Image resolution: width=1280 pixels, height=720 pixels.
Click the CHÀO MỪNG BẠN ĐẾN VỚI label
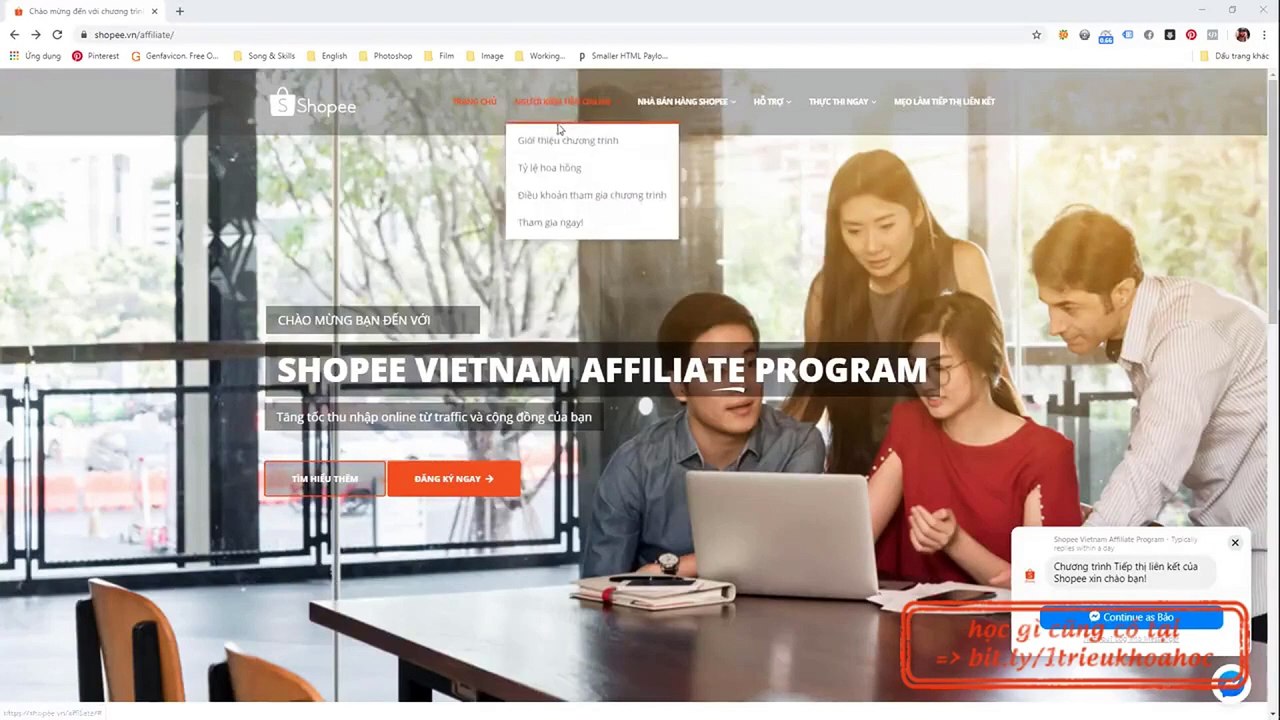tap(354, 320)
